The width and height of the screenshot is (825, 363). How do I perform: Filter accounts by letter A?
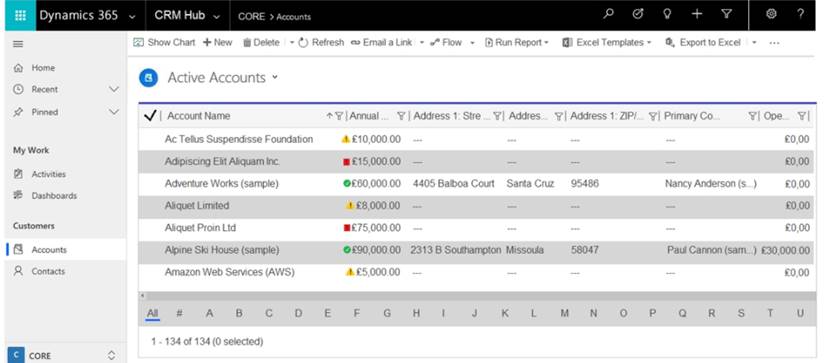click(209, 314)
